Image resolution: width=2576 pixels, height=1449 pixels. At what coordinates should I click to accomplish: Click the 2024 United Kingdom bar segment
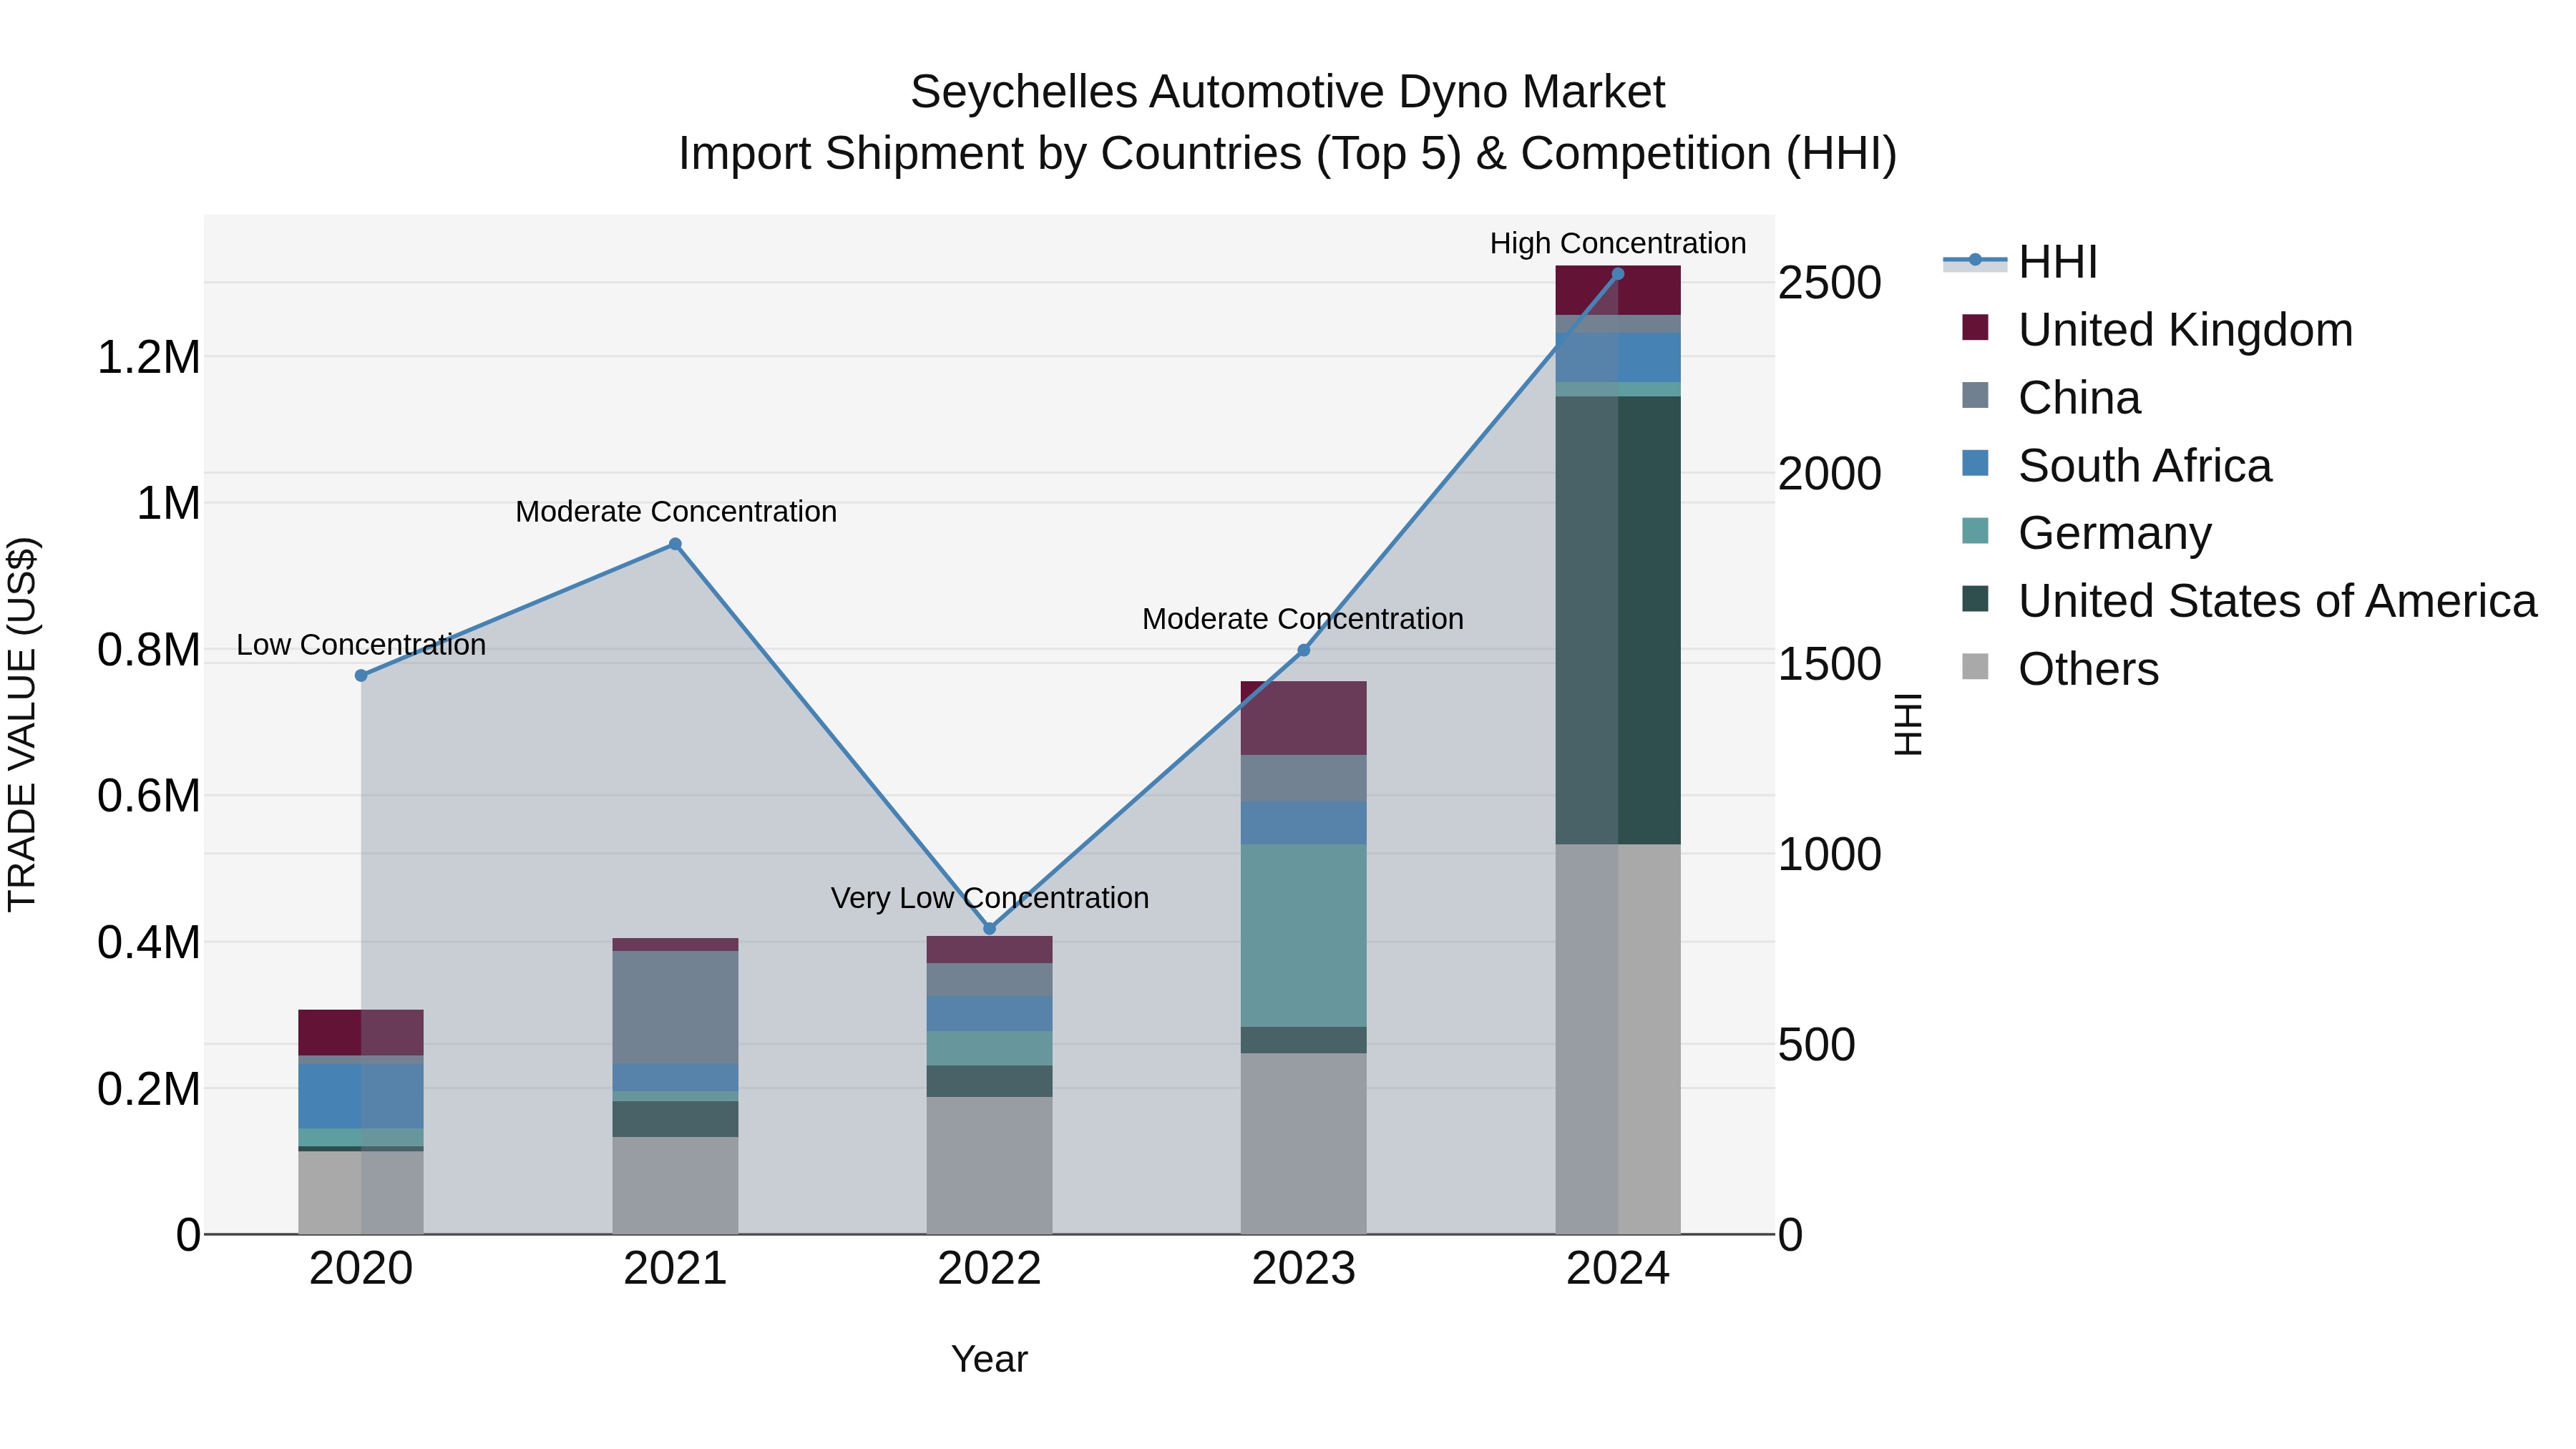pos(1618,291)
